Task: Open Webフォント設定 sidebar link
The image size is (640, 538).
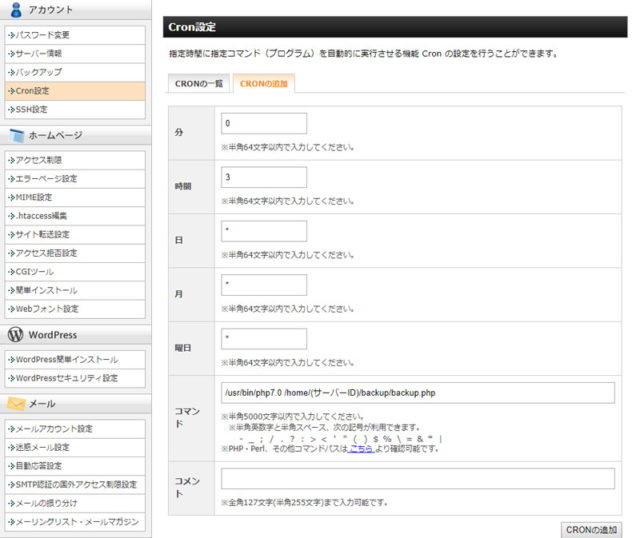Action: (x=75, y=309)
